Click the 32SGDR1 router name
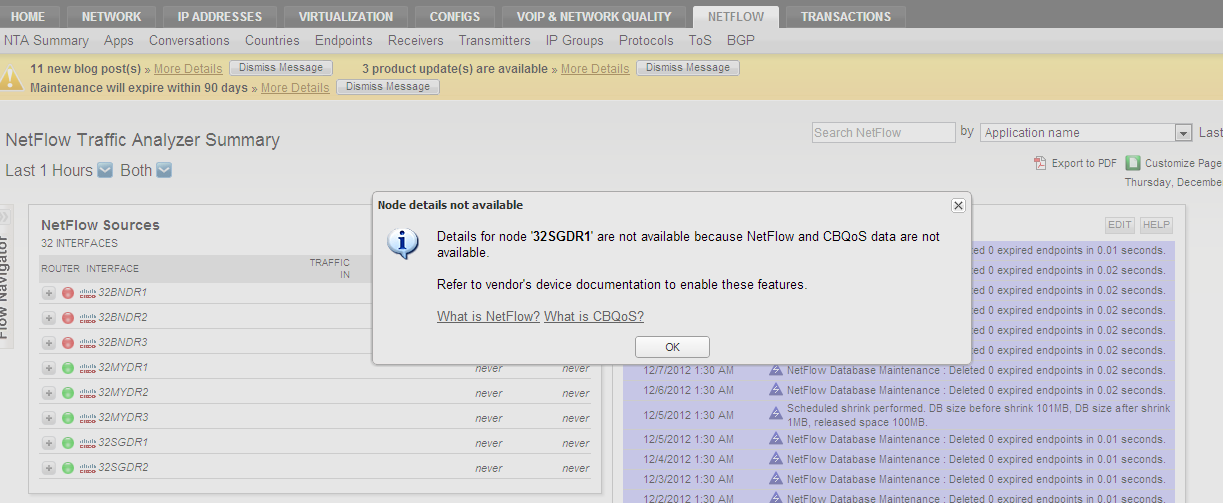The image size is (1223, 503). pyautogui.click(x=123, y=443)
